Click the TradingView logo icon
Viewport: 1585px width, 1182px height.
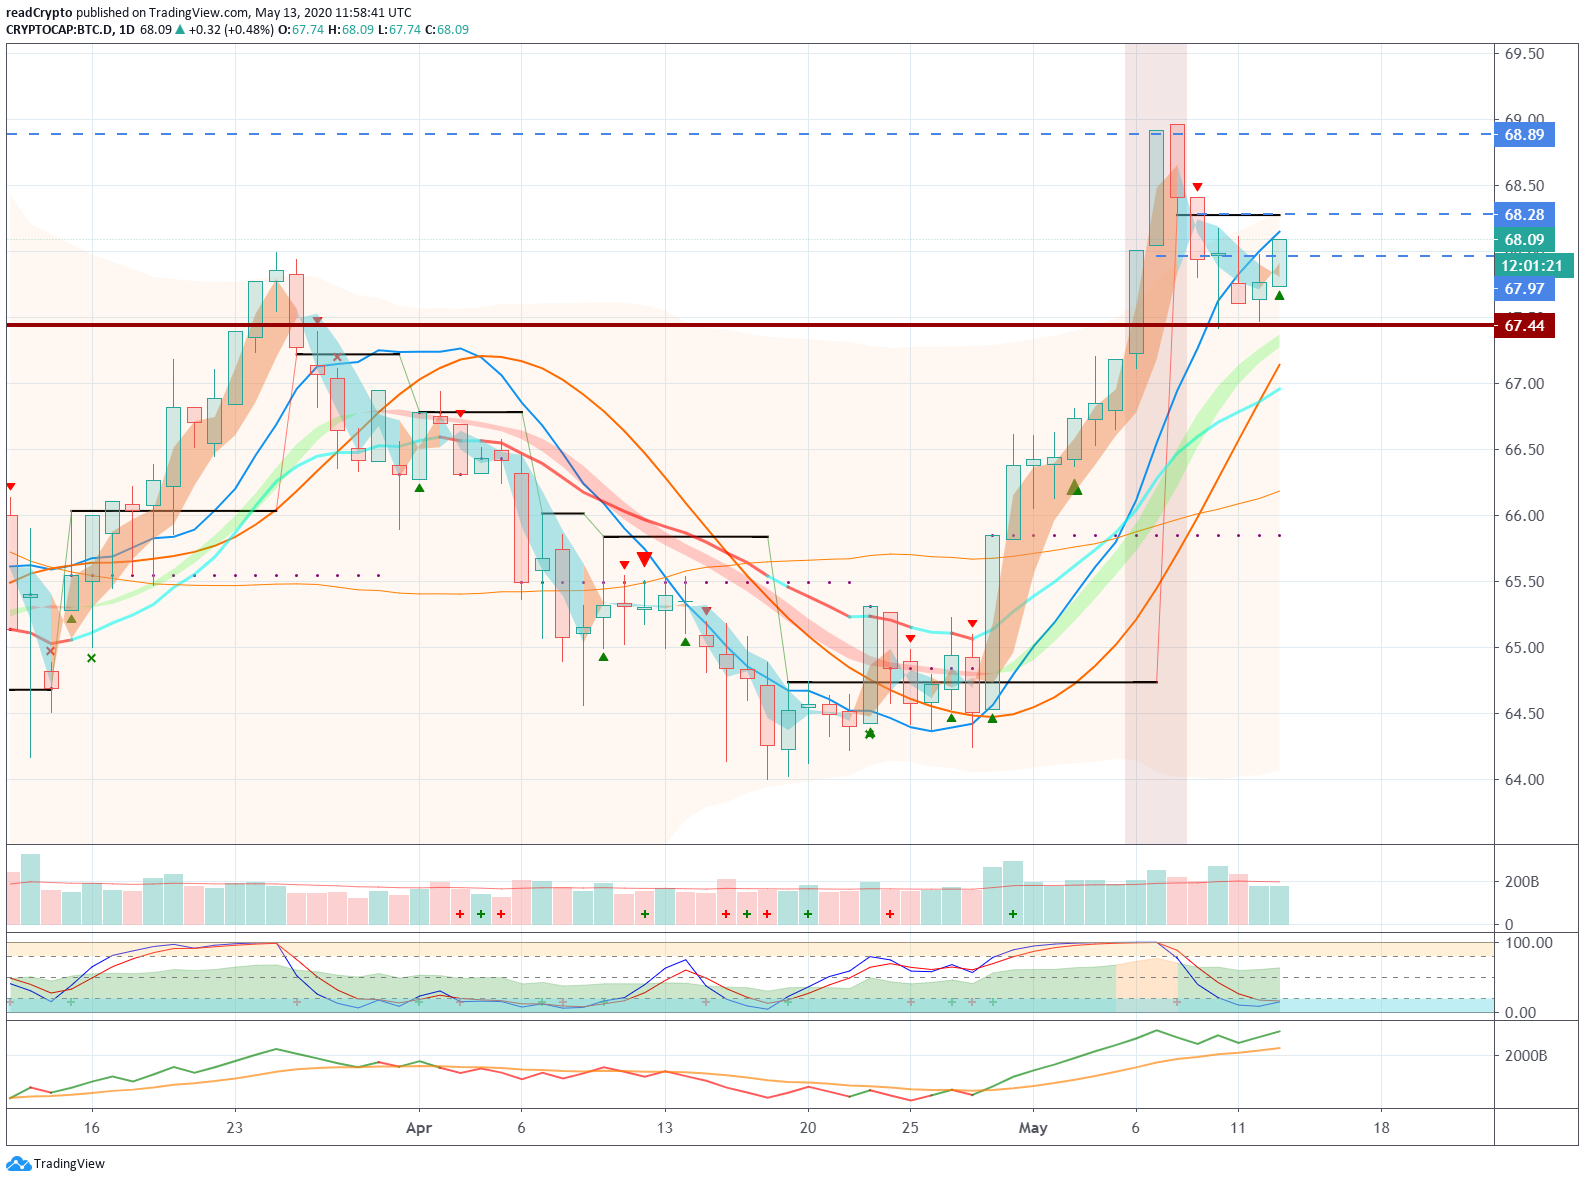pyautogui.click(x=18, y=1163)
